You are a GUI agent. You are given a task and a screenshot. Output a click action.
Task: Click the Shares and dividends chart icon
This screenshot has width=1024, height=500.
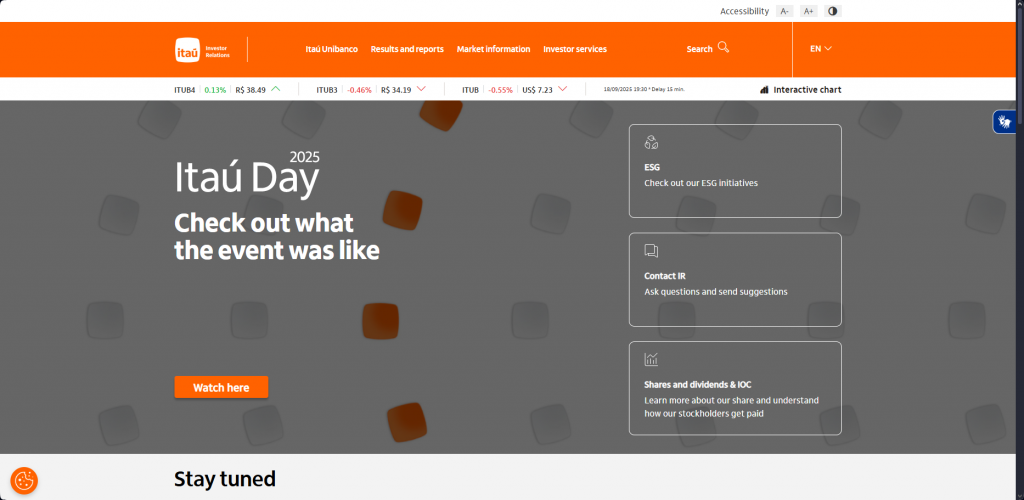651,359
